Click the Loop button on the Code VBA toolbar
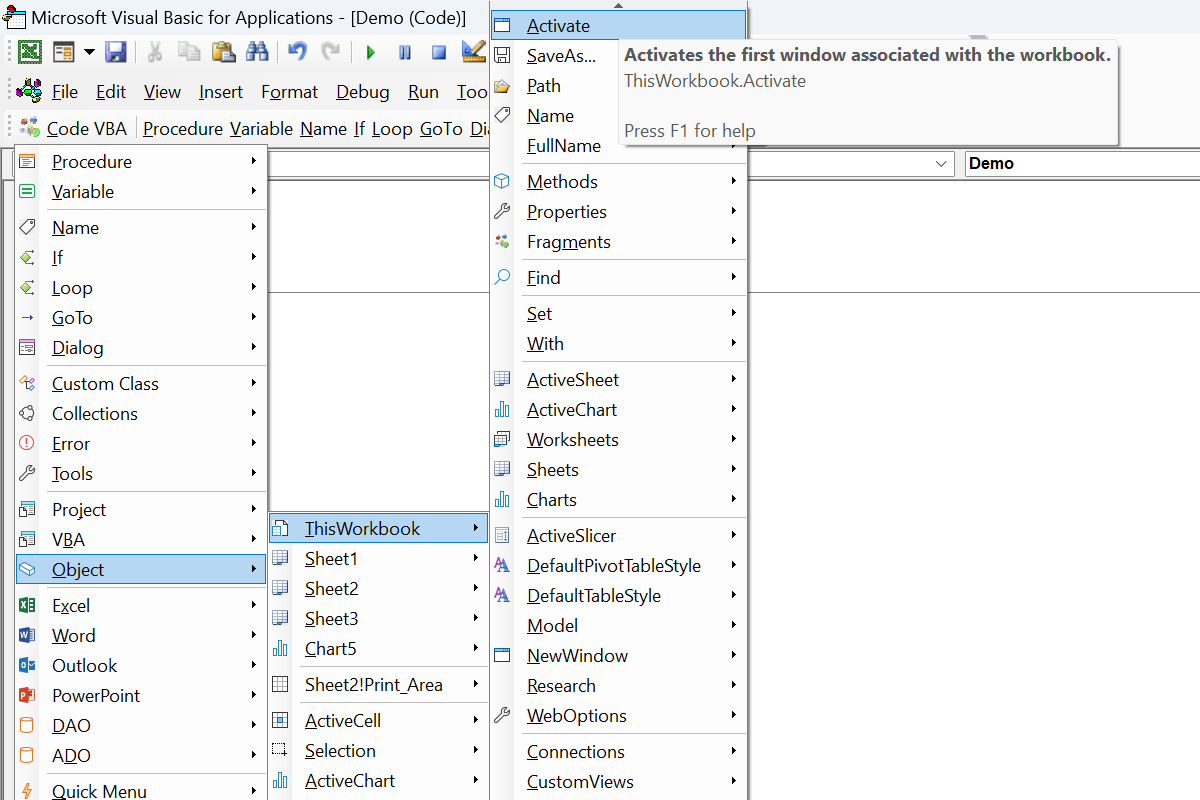The height and width of the screenshot is (800, 1200). (392, 128)
